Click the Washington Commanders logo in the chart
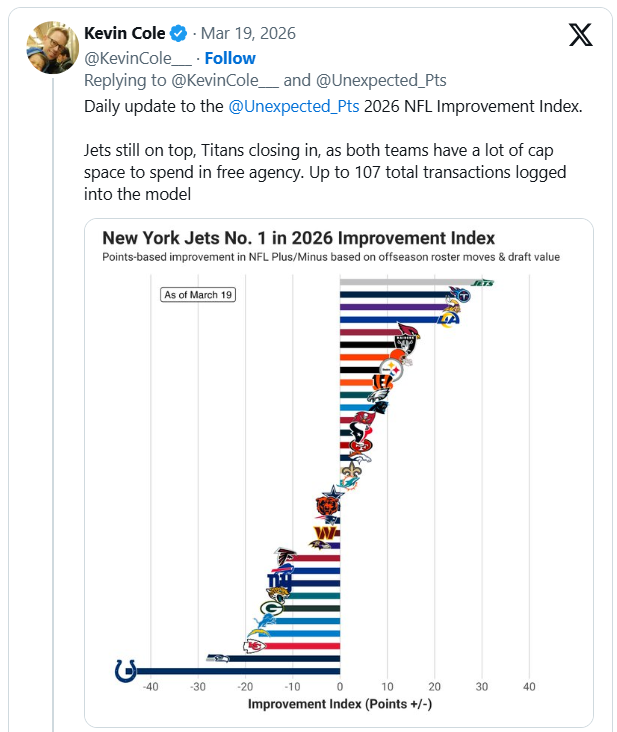Screen dimensions: 617x732 [323, 533]
